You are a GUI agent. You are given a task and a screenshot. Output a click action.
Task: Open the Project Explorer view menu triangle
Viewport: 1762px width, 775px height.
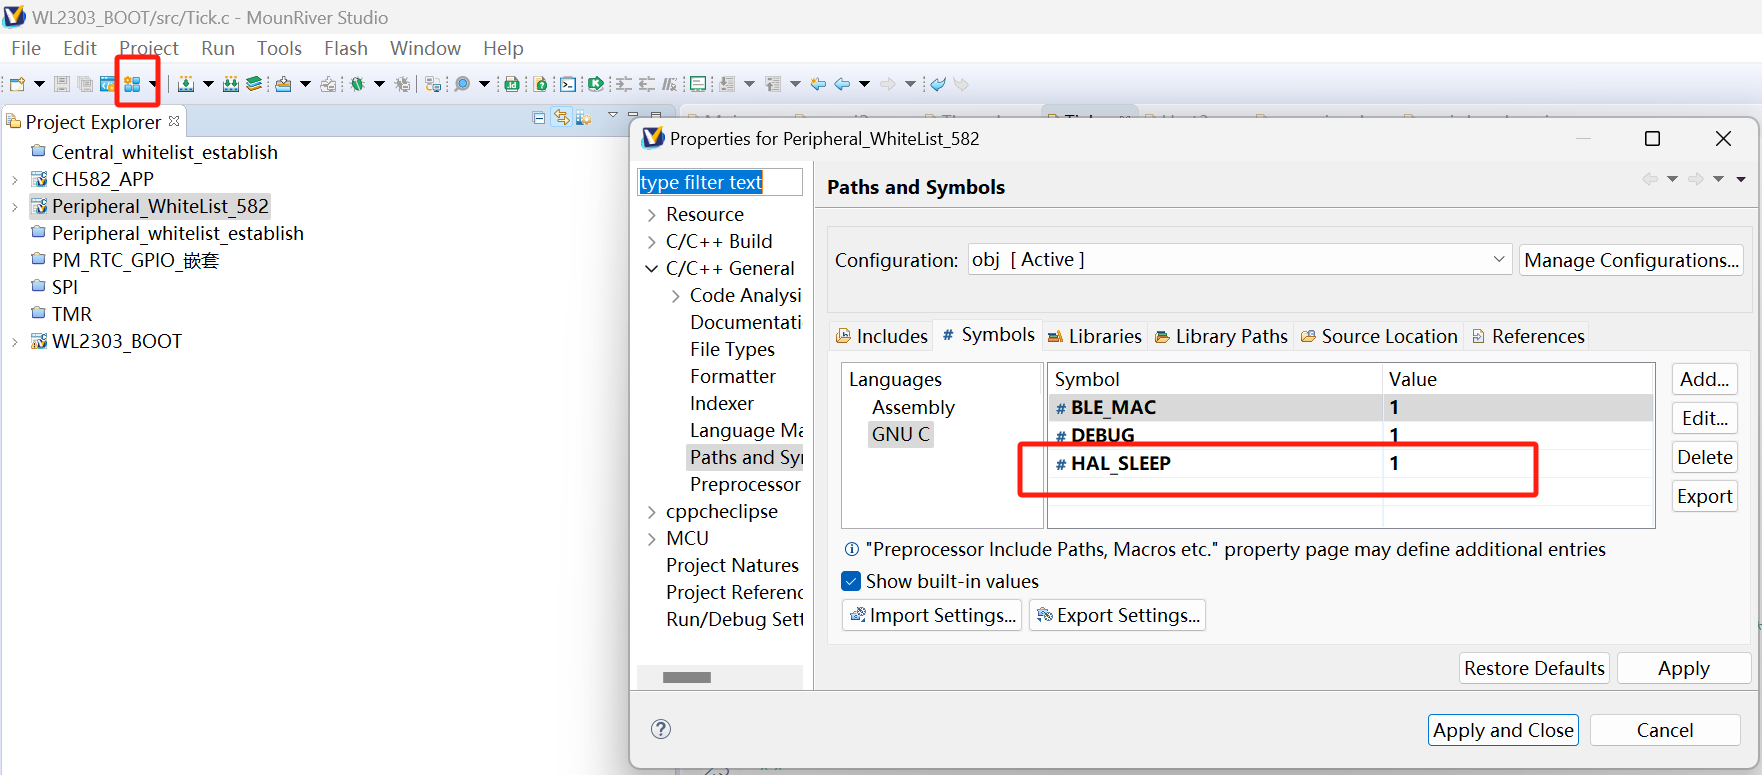tap(612, 114)
